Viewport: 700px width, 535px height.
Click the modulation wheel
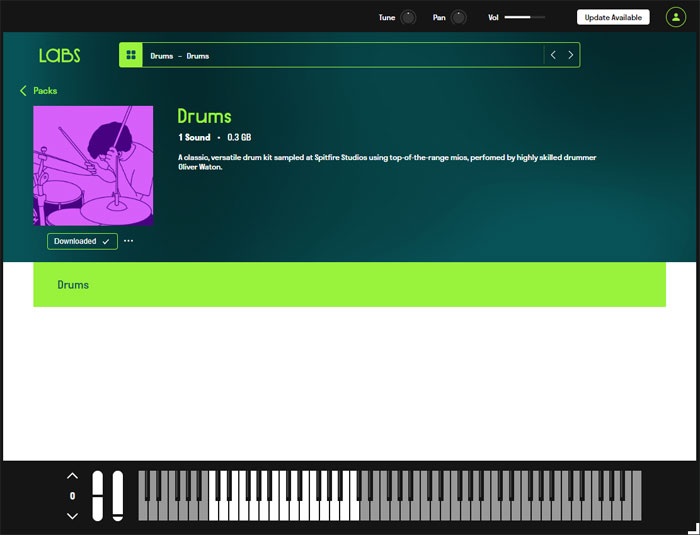[x=118, y=496]
